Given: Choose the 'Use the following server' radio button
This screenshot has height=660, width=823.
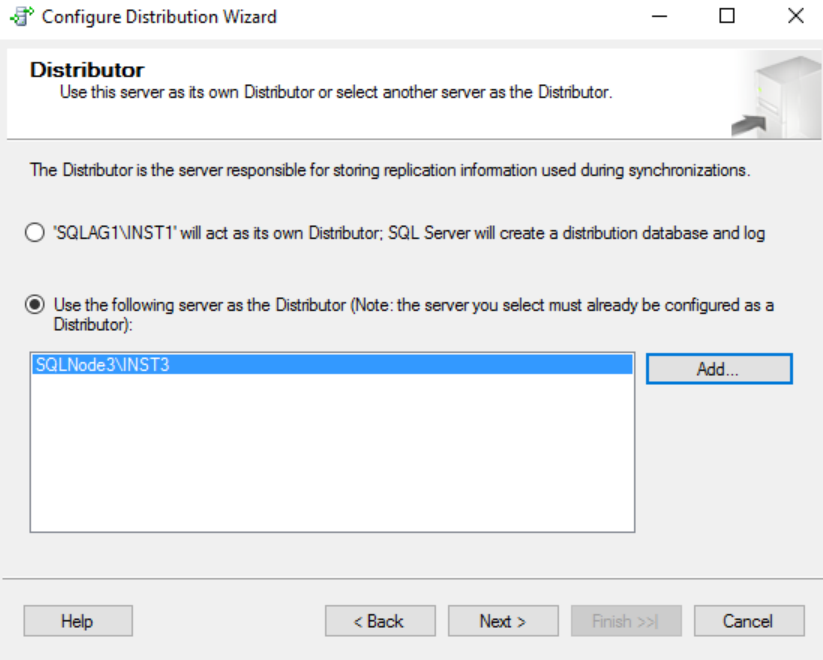Looking at the screenshot, I should pos(33,304).
